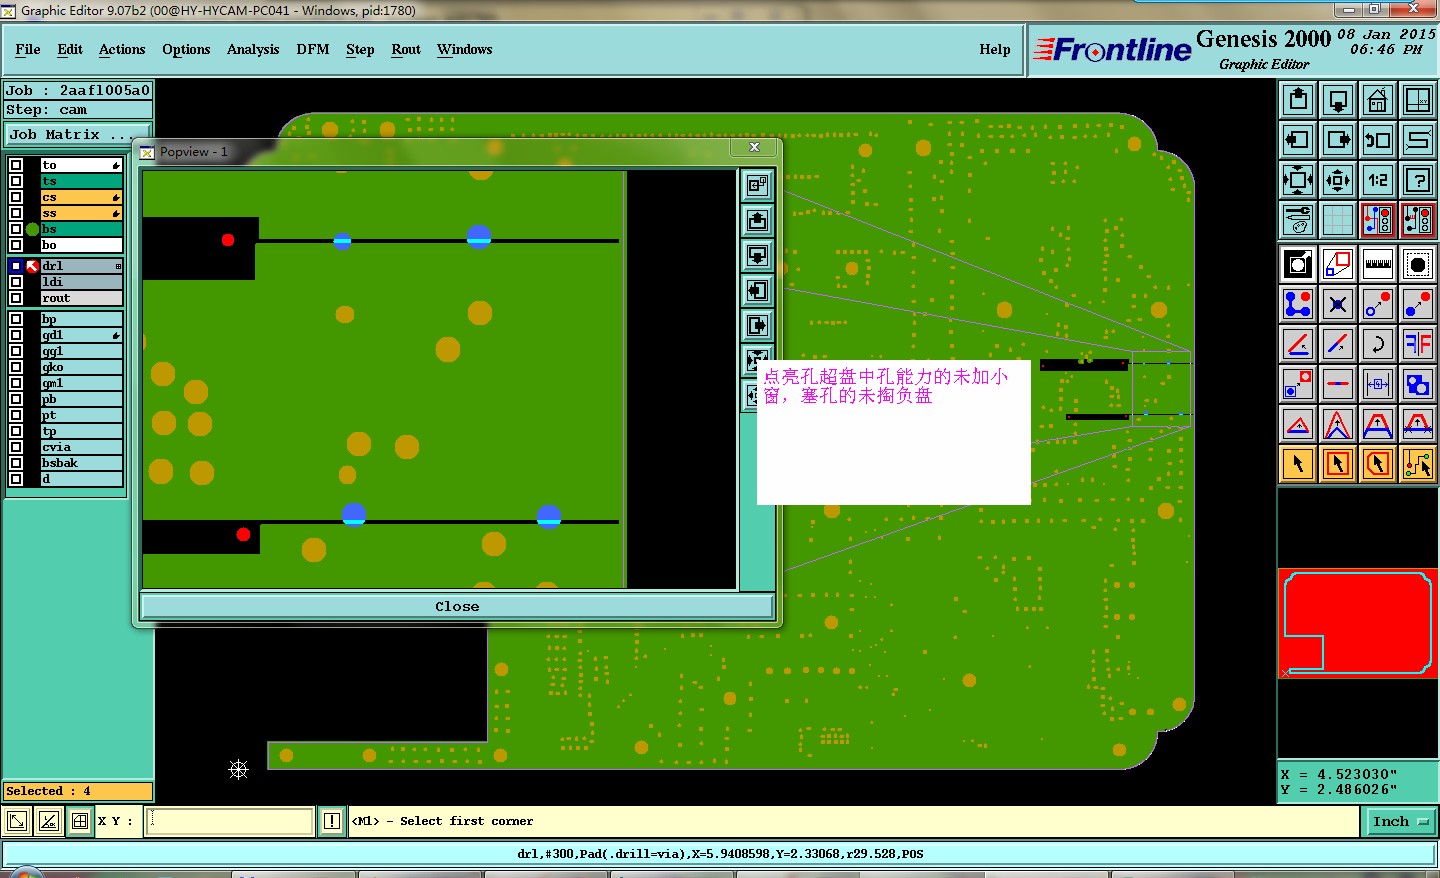1440x878 pixels.
Task: Click the mirror F icon
Action: pos(1418,344)
